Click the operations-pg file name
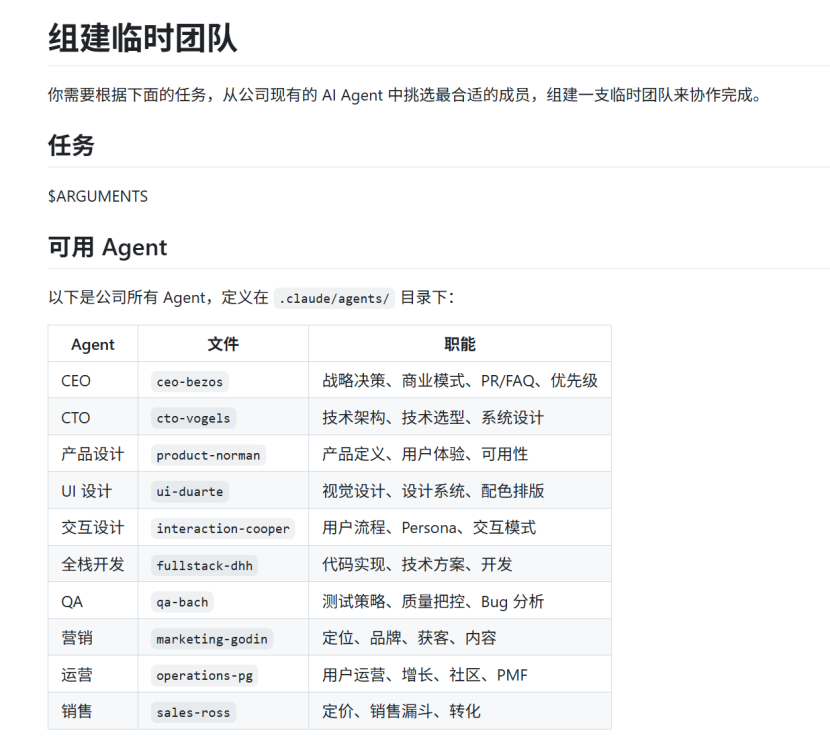 (204, 676)
